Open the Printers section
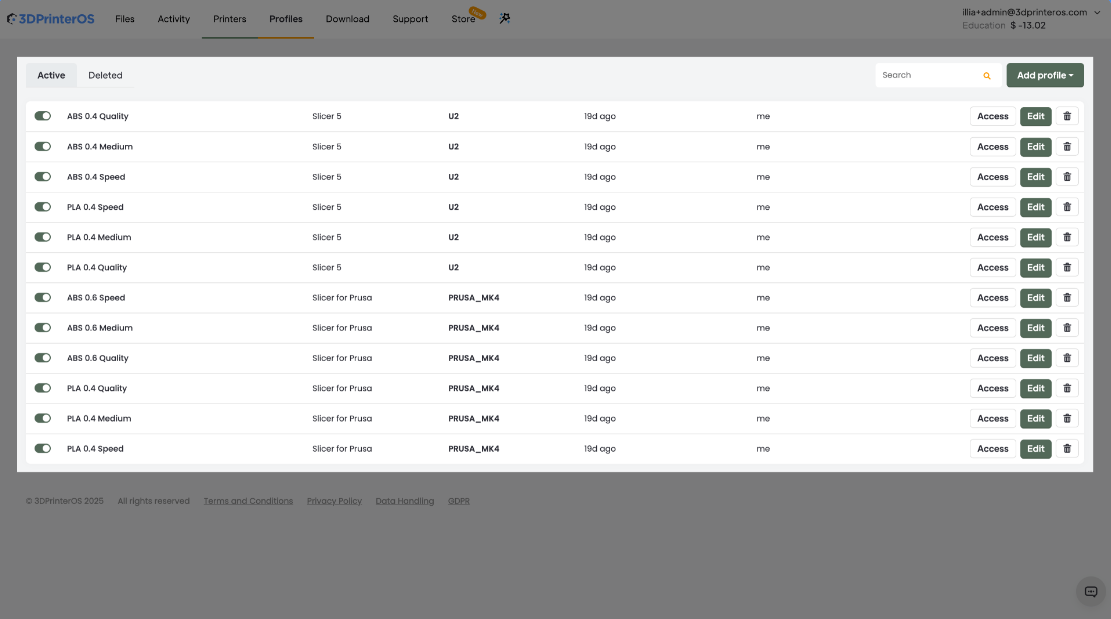The width and height of the screenshot is (1111, 619). click(x=230, y=19)
